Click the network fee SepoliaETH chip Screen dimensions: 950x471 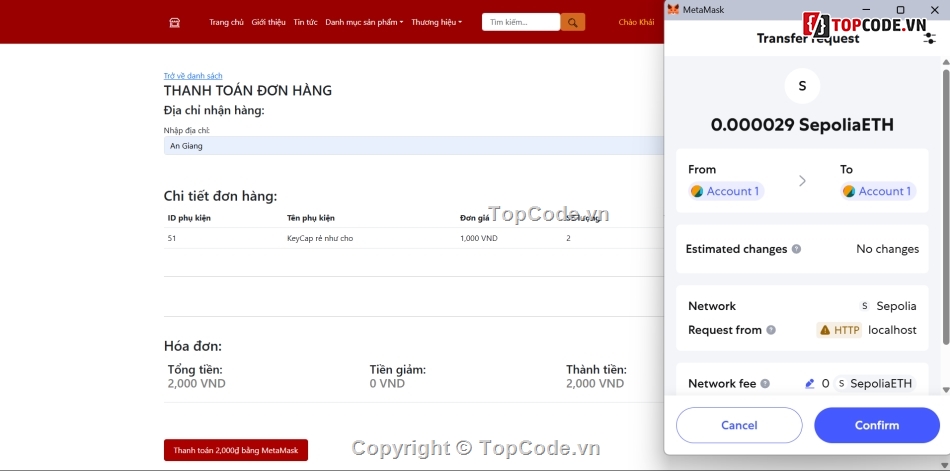point(875,384)
